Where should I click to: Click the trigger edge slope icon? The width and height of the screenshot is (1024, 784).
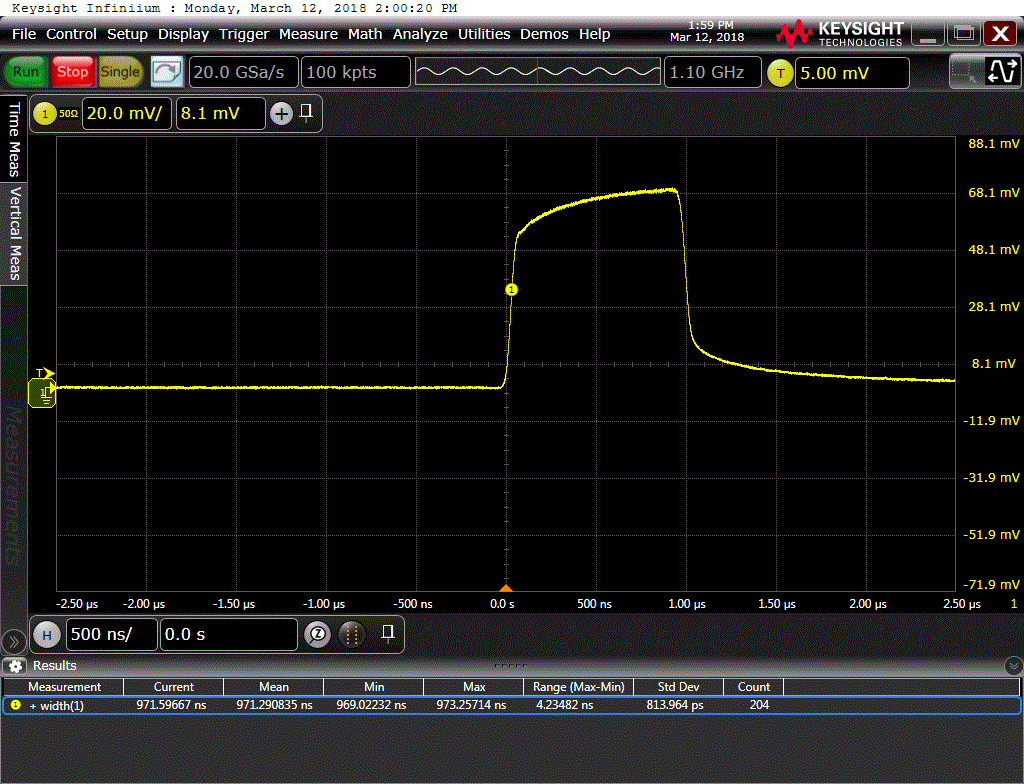click(x=1001, y=72)
